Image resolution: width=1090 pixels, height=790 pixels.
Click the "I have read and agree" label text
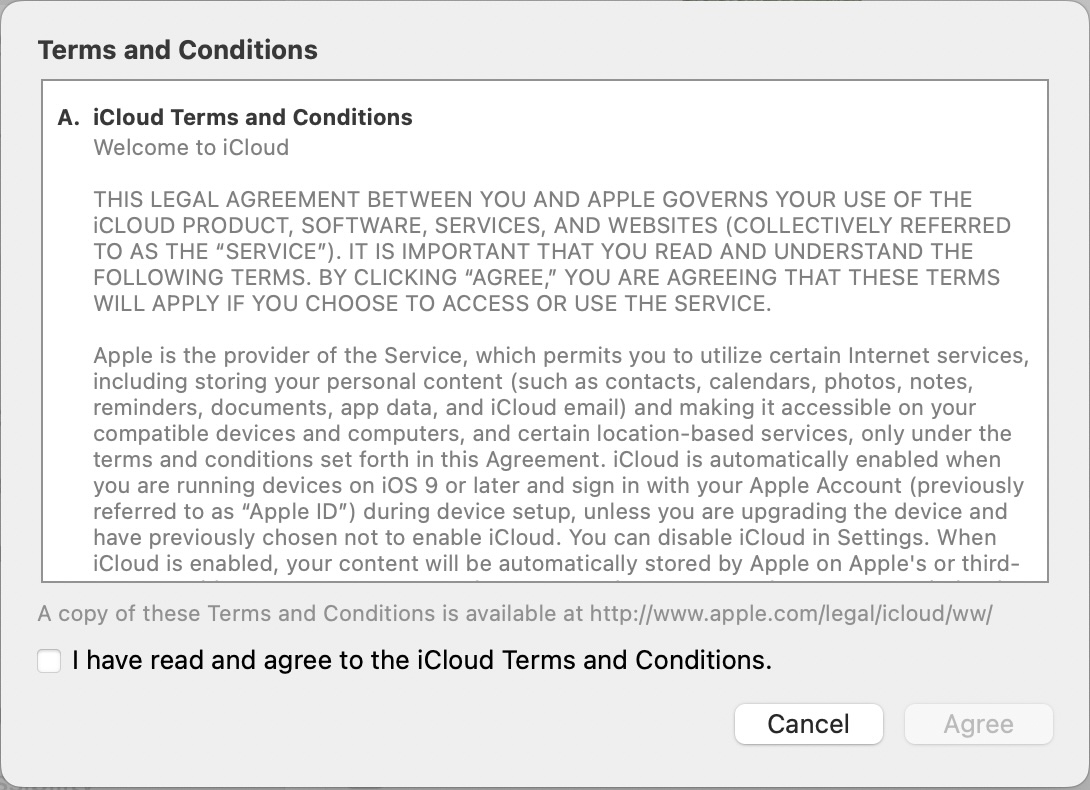pos(421,661)
